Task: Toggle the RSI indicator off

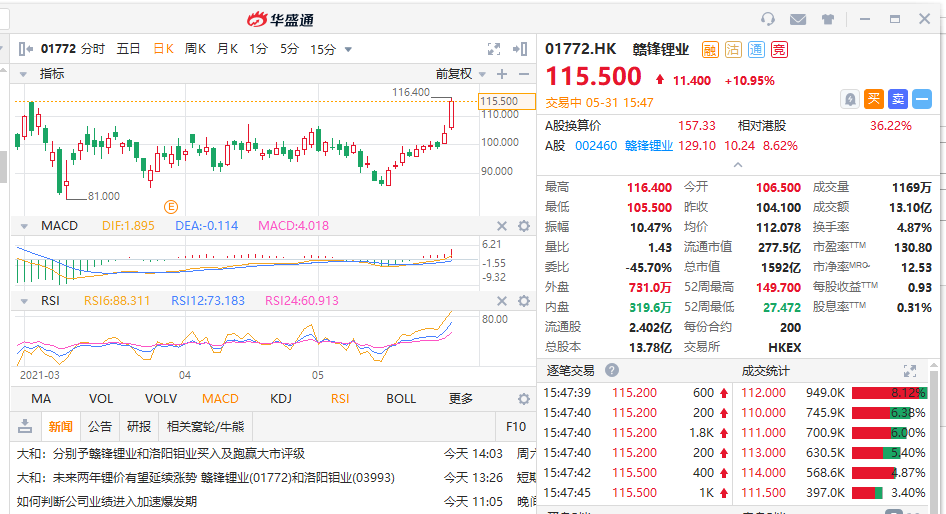Action: coord(340,399)
